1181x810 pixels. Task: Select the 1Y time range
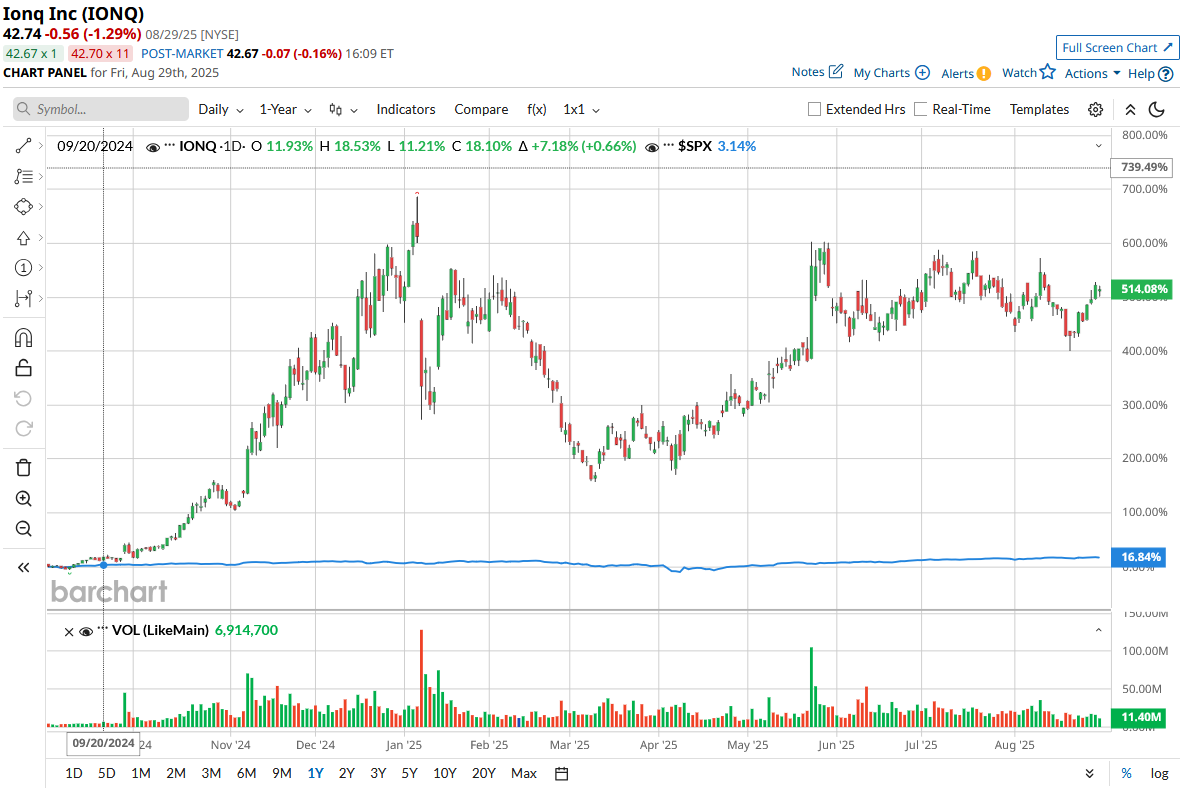tap(315, 773)
